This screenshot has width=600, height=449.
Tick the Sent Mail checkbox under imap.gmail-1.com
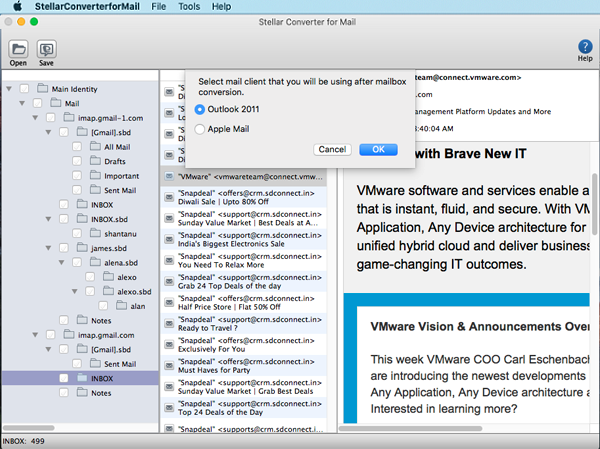(x=77, y=190)
